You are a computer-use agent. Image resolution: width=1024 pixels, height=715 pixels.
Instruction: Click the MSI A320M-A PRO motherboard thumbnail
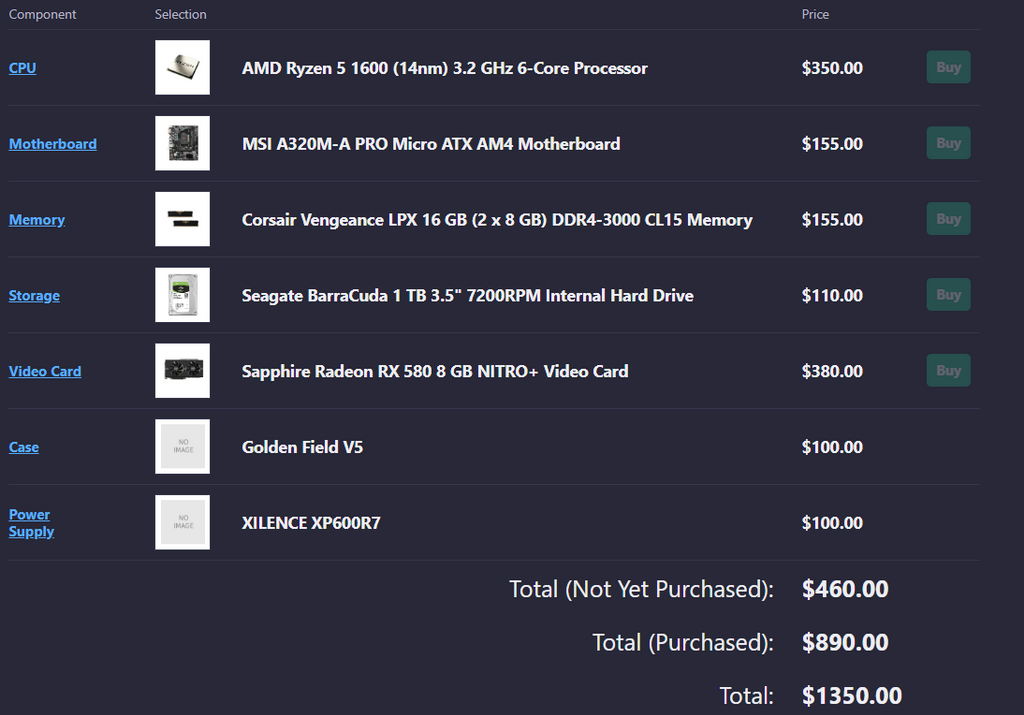tap(182, 143)
